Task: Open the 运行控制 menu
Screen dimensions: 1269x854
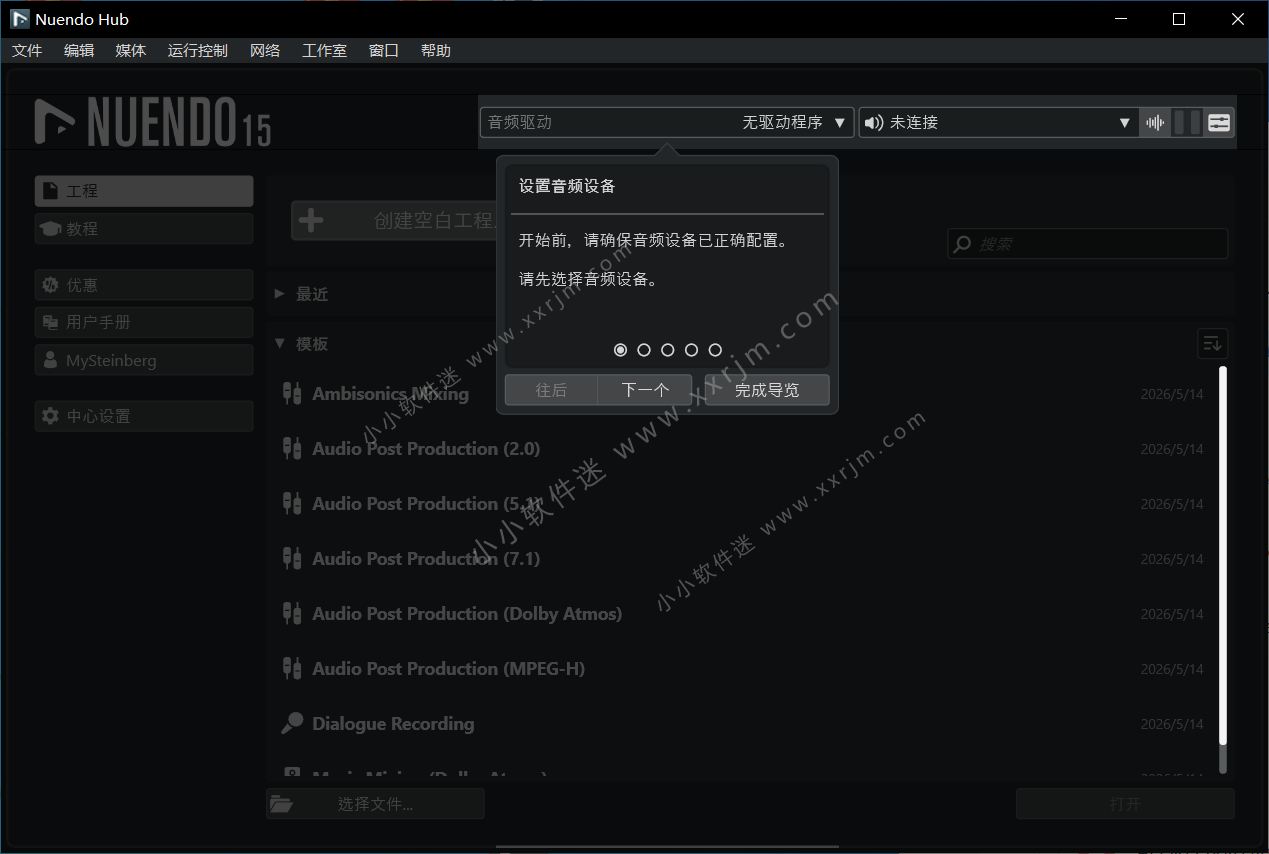Action: 198,51
